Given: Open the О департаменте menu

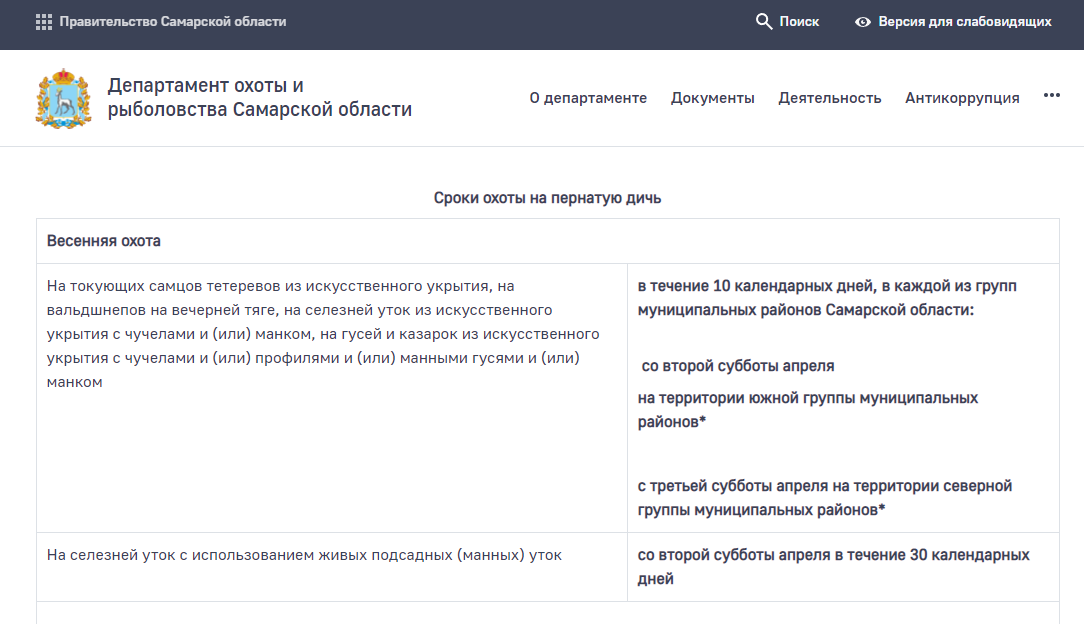Looking at the screenshot, I should 588,98.
